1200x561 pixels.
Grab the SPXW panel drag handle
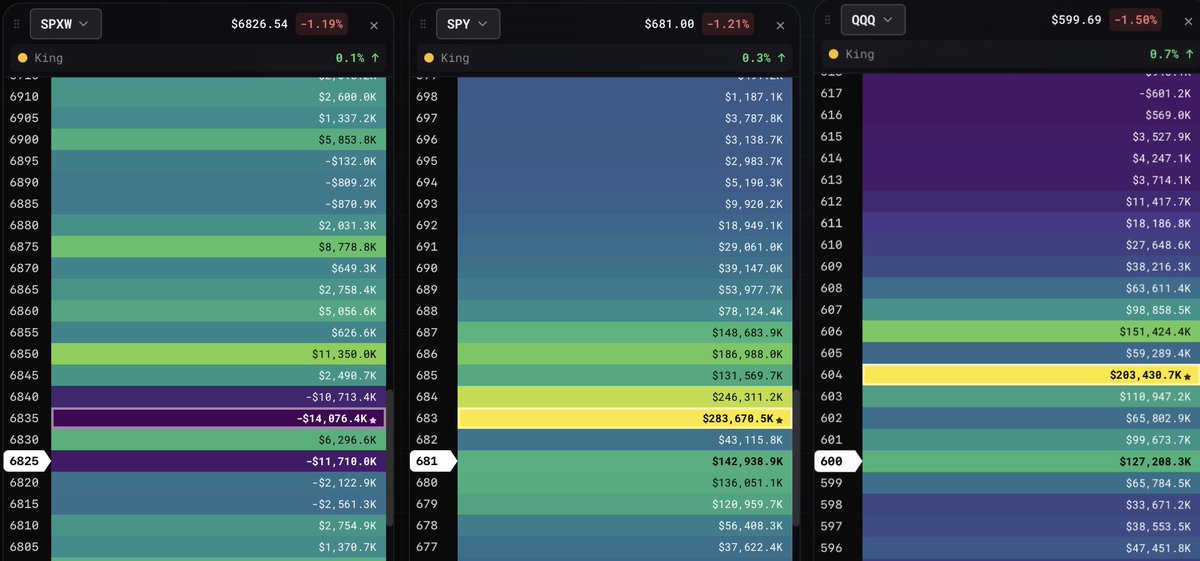click(x=15, y=23)
